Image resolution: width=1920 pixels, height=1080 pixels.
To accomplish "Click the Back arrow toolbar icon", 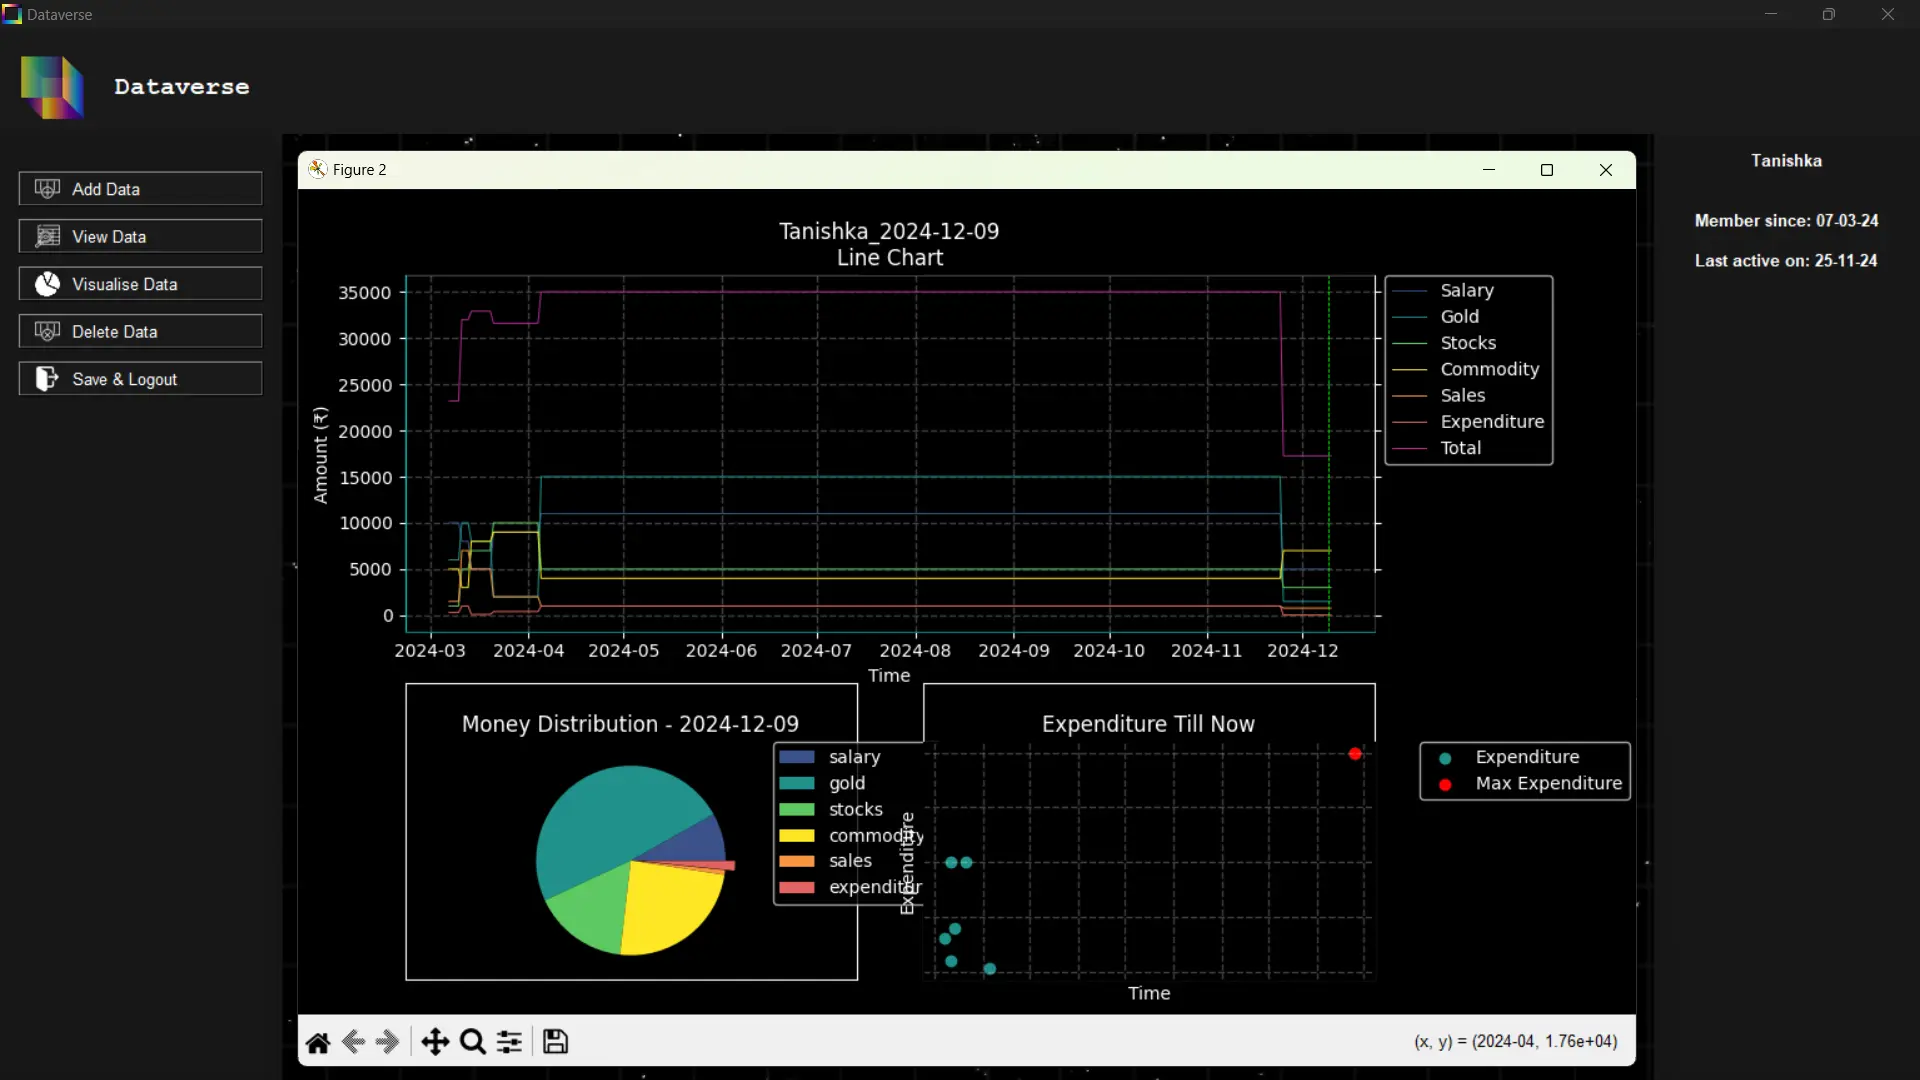I will click(x=353, y=1042).
